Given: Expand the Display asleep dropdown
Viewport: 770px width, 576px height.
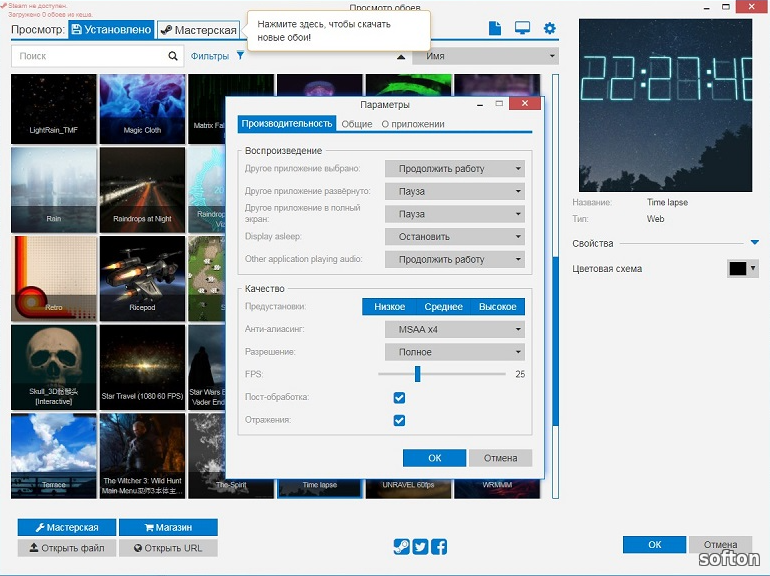Looking at the screenshot, I should point(455,237).
